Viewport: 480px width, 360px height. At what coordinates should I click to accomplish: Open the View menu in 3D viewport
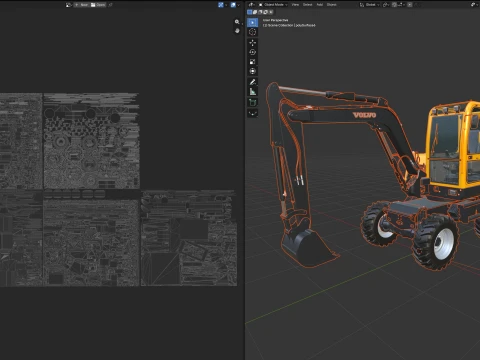coord(295,5)
